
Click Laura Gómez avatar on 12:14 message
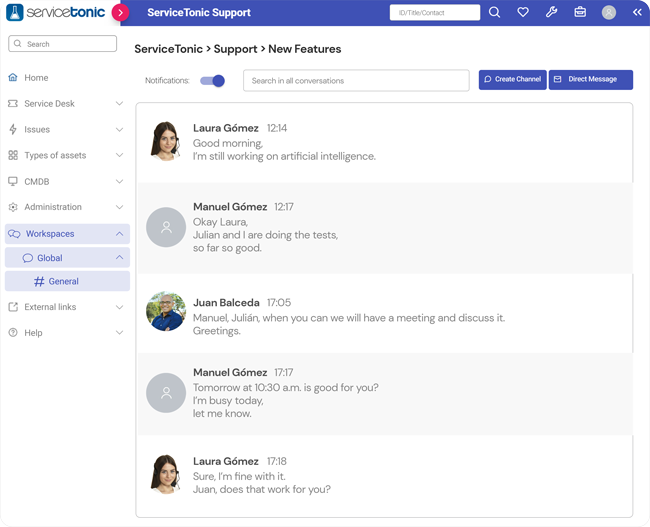click(x=165, y=141)
